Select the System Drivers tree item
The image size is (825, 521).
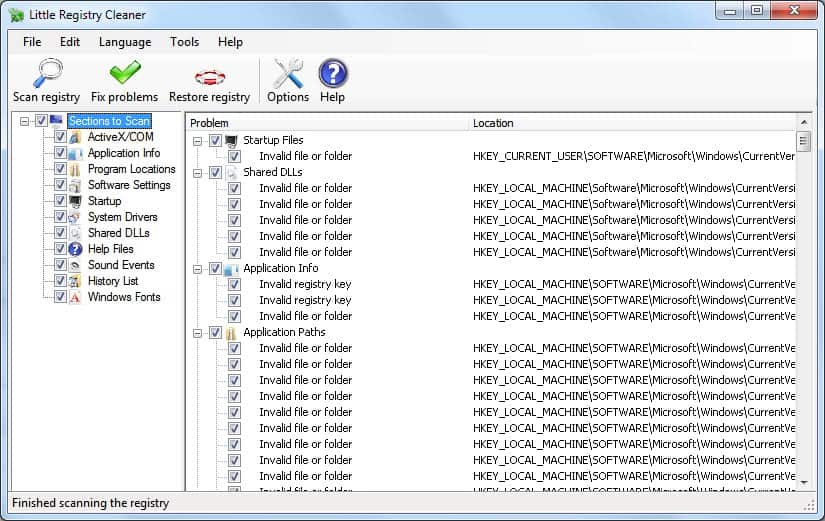[x=122, y=217]
